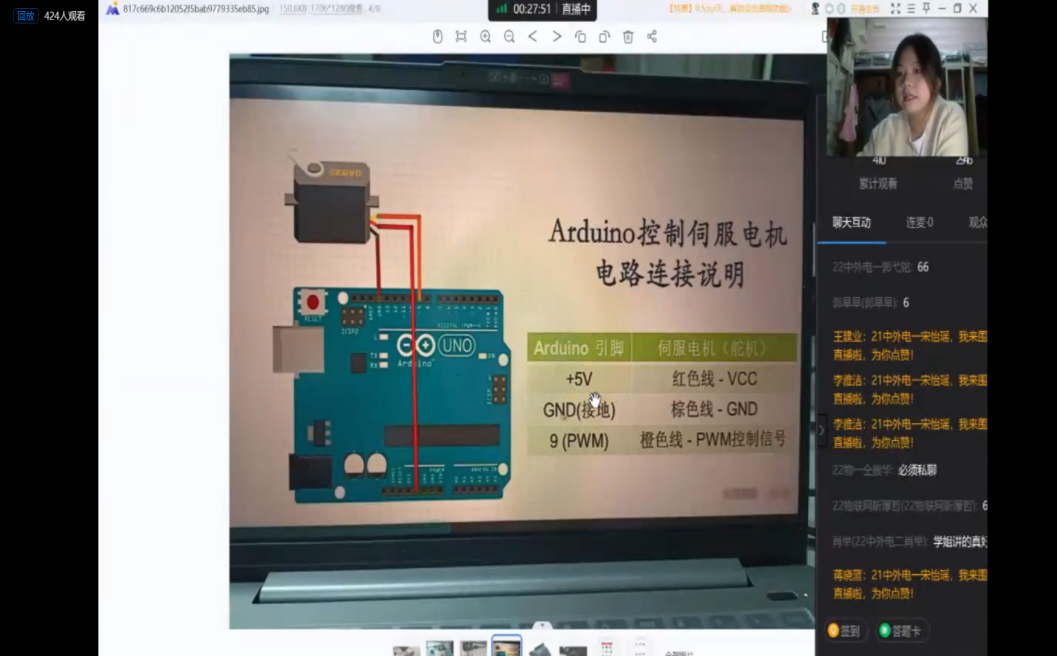The width and height of the screenshot is (1057, 656).
Task: Click the '9 (PWM)' table cell
Action: coord(579,441)
